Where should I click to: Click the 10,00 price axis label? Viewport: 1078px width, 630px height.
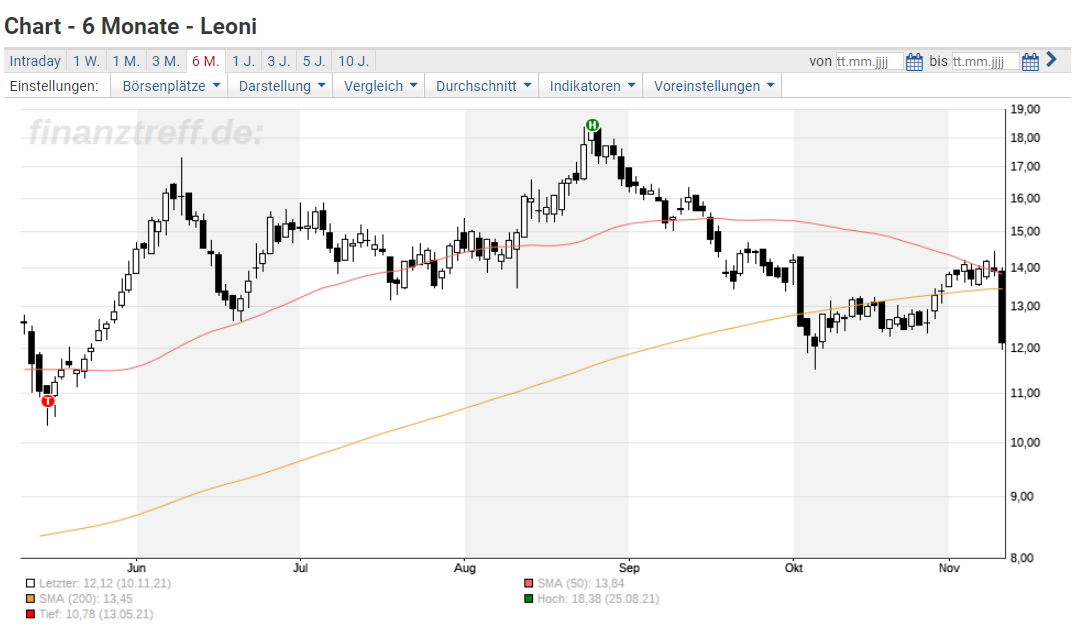[x=1025, y=442]
